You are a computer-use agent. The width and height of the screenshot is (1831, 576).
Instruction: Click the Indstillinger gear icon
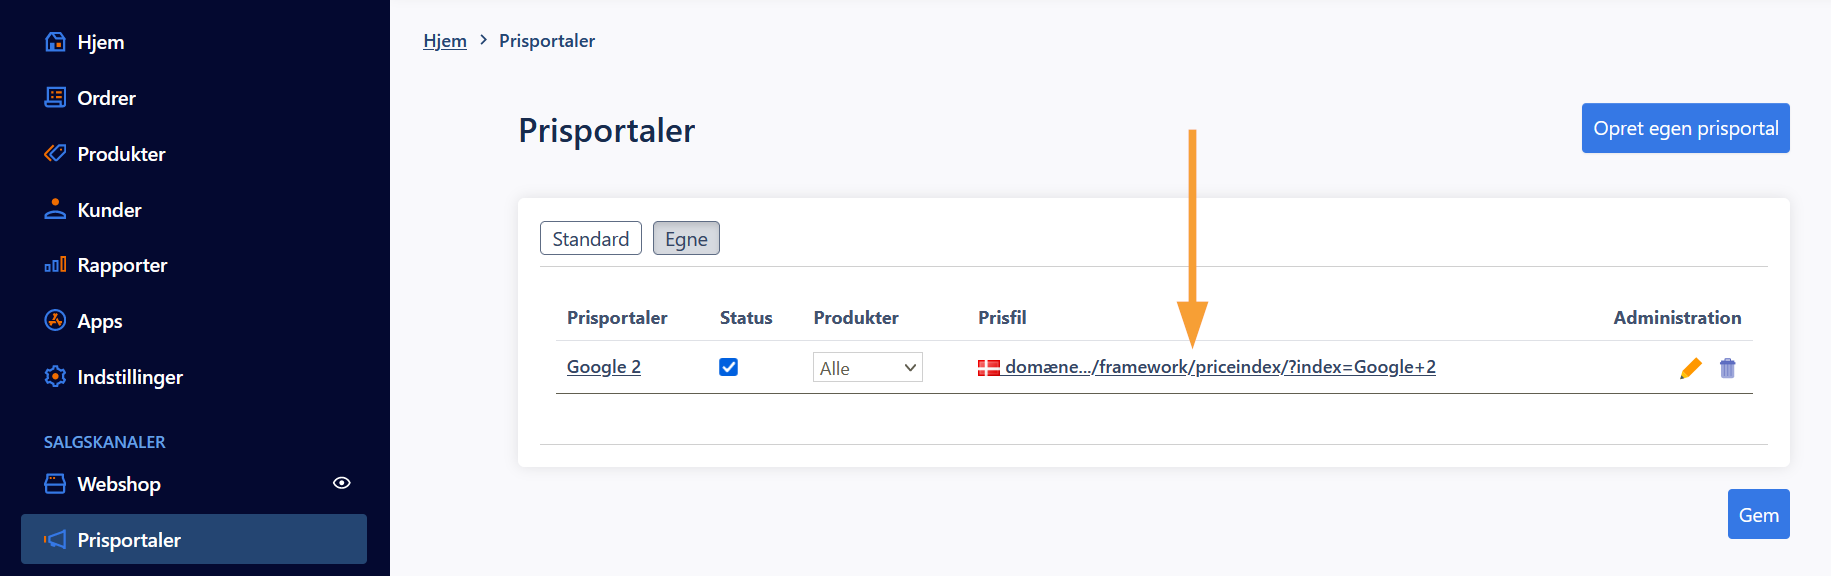click(56, 376)
